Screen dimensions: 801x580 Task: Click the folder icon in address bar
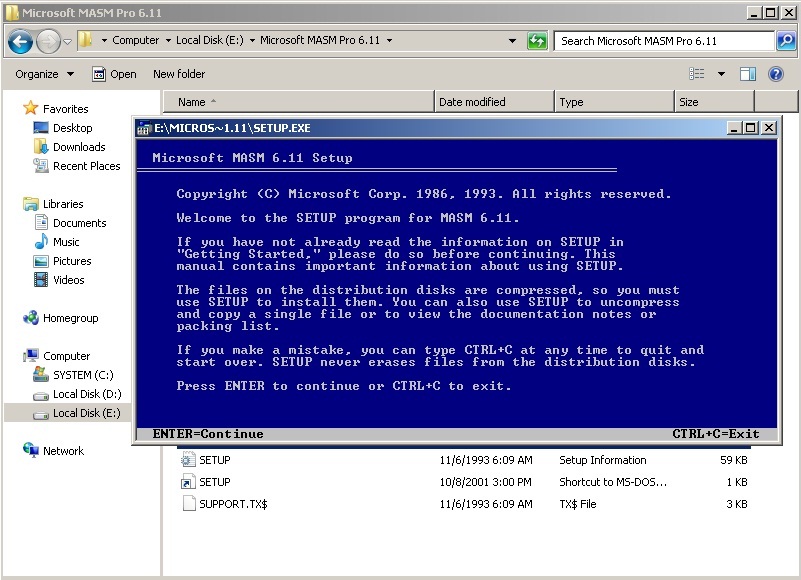click(x=85, y=40)
